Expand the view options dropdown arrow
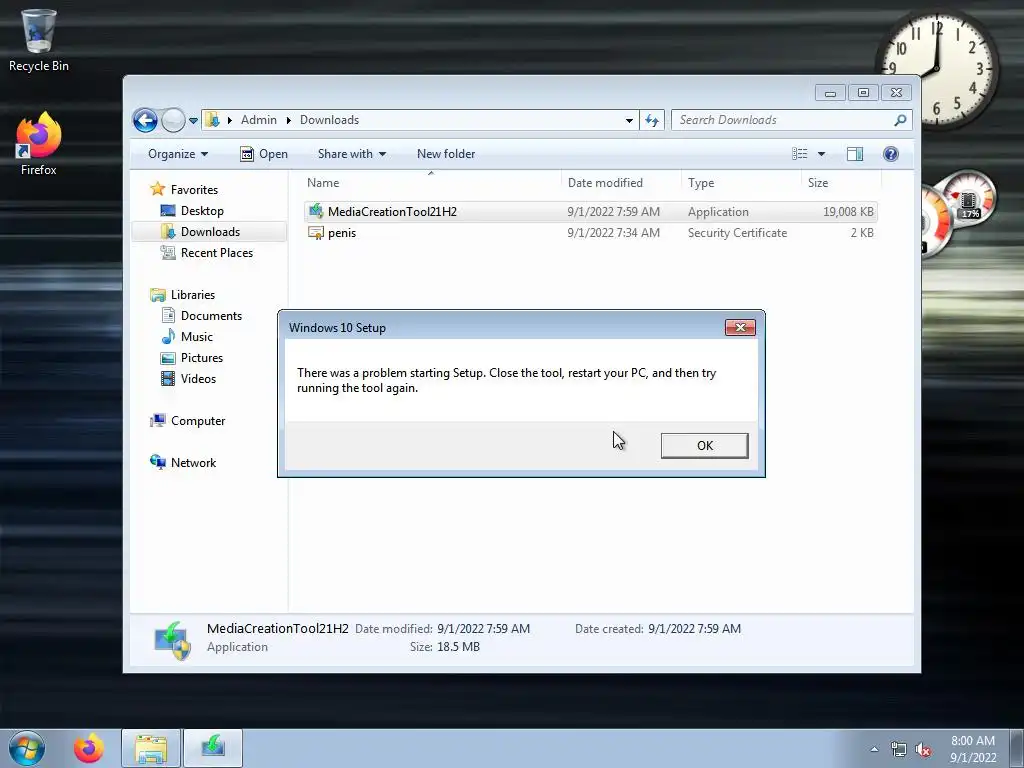This screenshot has height=768, width=1024. pos(822,154)
